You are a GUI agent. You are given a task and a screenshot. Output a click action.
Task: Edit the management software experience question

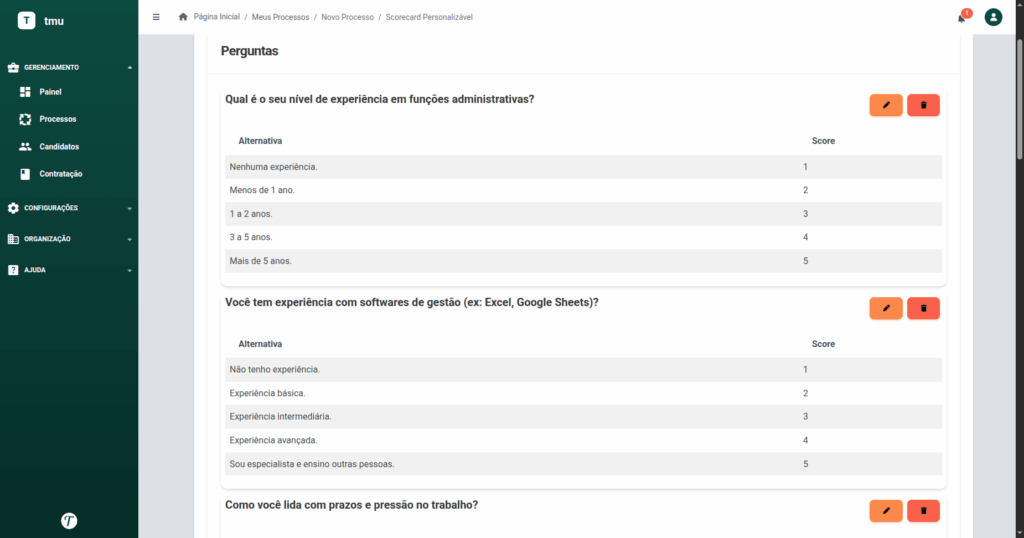pos(886,308)
